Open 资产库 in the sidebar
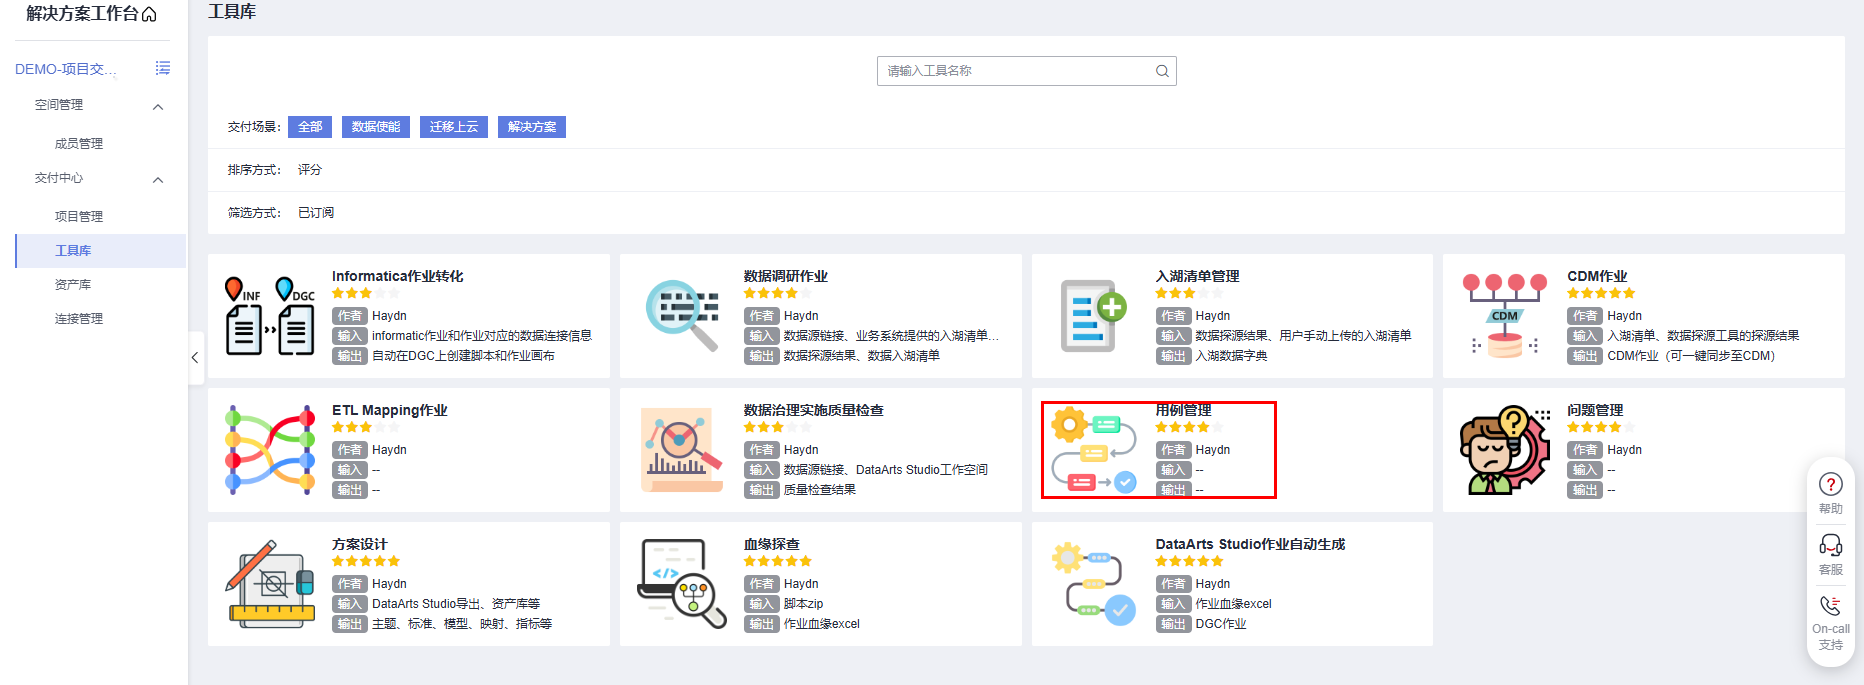This screenshot has height=685, width=1864. (73, 285)
